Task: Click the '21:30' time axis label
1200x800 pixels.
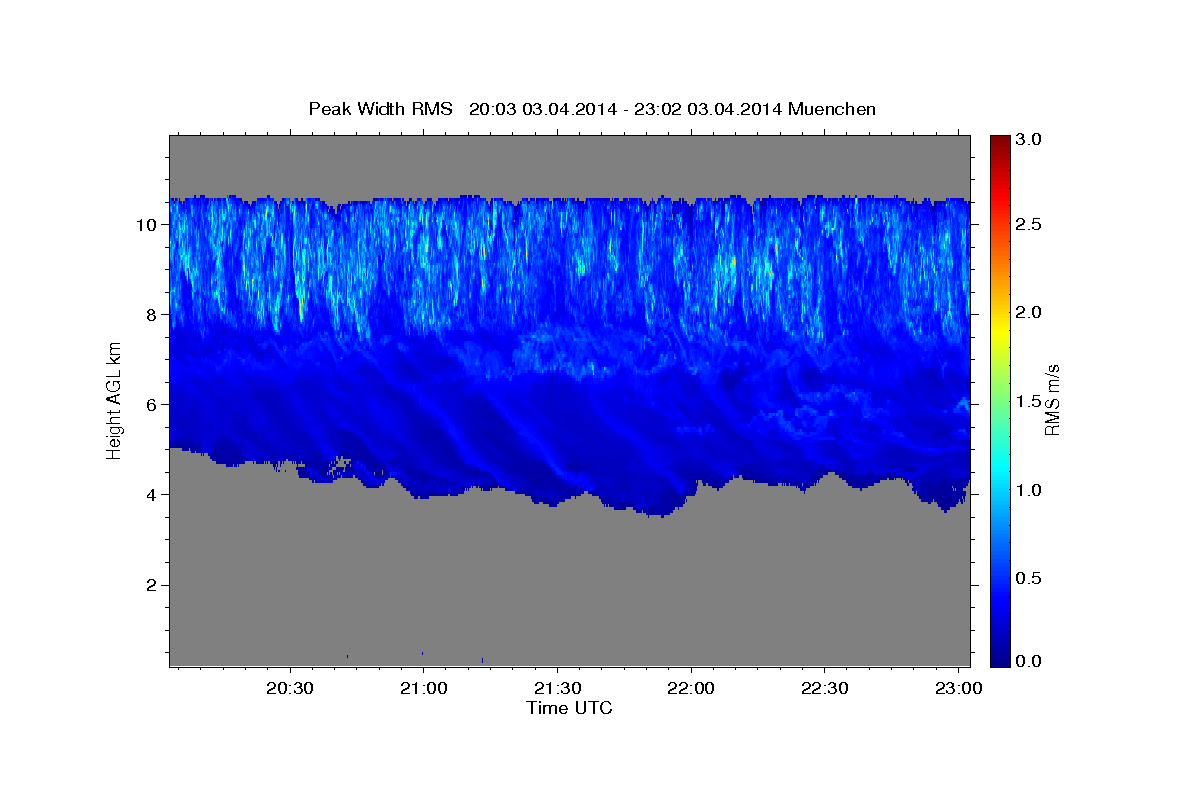Action: [x=557, y=689]
